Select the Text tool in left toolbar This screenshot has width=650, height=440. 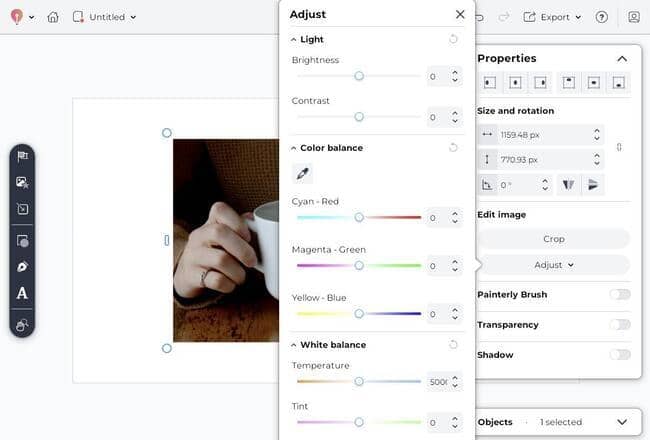tap(22, 293)
